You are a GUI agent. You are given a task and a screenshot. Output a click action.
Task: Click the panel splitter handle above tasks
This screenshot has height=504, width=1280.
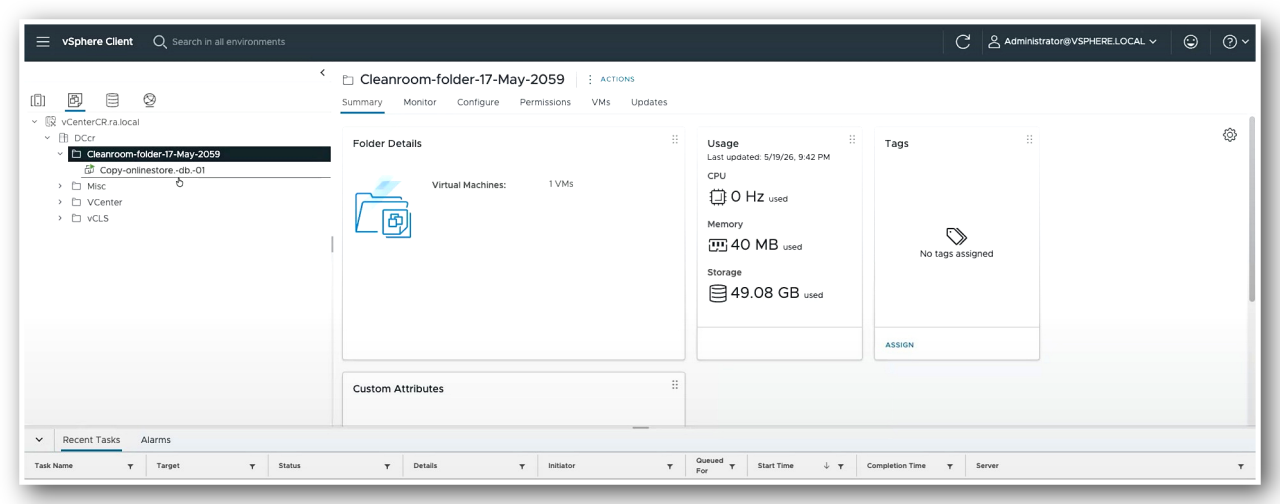(x=640, y=428)
